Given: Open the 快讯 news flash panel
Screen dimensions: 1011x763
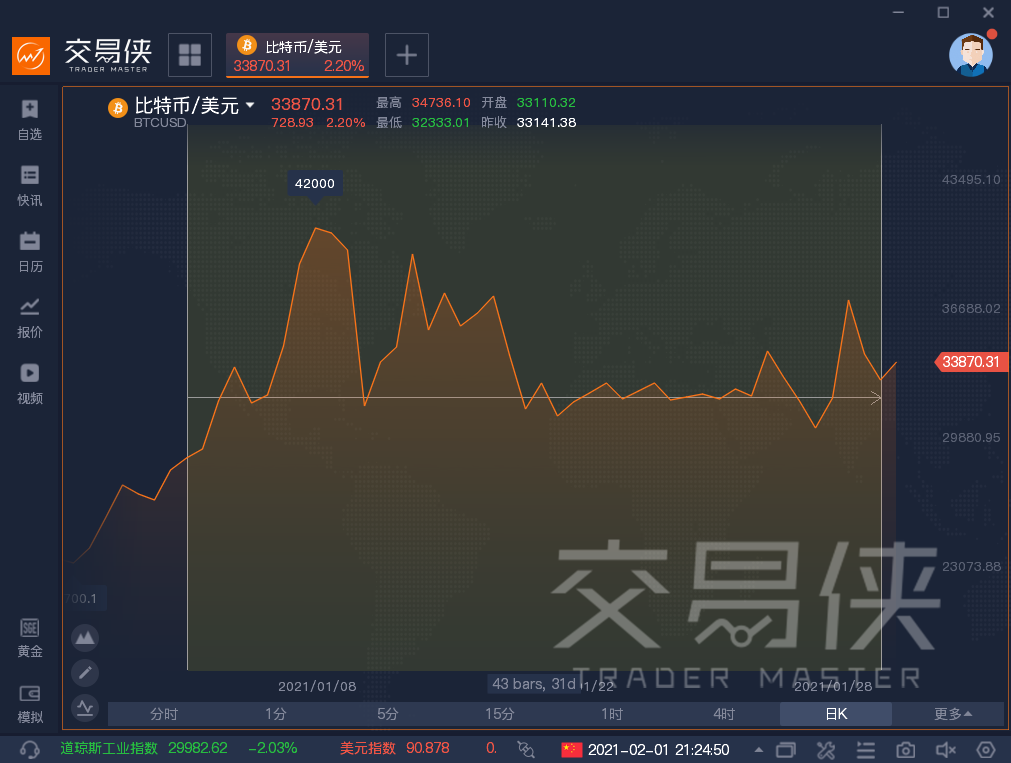Looking at the screenshot, I should [x=30, y=186].
